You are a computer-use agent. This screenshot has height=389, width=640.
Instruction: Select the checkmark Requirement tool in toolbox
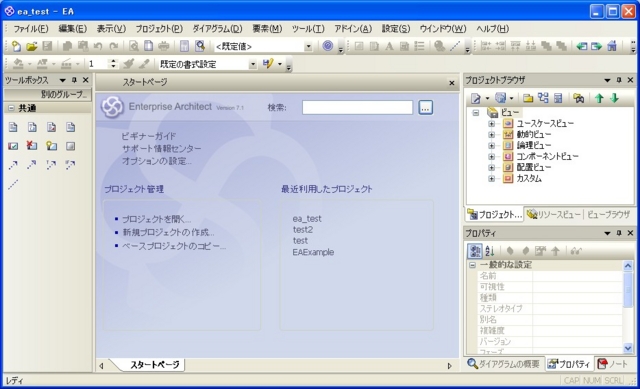pyautogui.click(x=13, y=146)
